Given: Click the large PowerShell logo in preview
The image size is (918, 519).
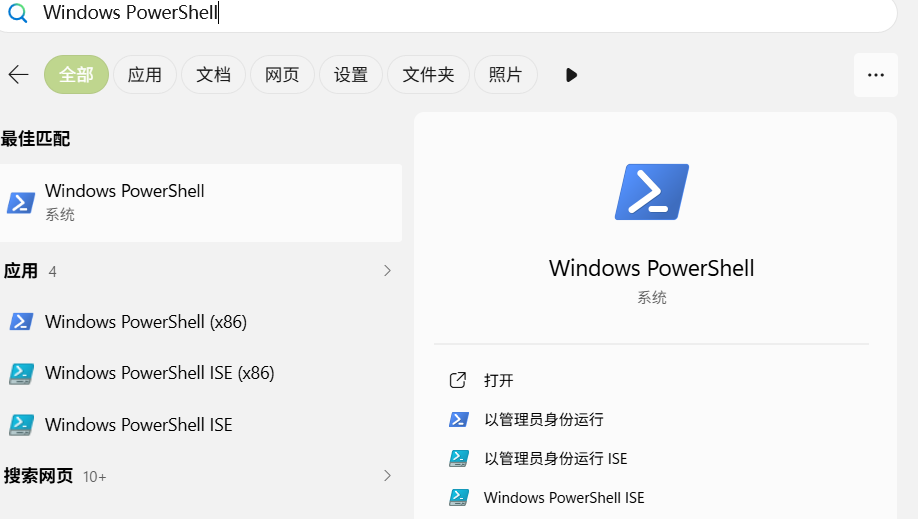Looking at the screenshot, I should click(652, 192).
